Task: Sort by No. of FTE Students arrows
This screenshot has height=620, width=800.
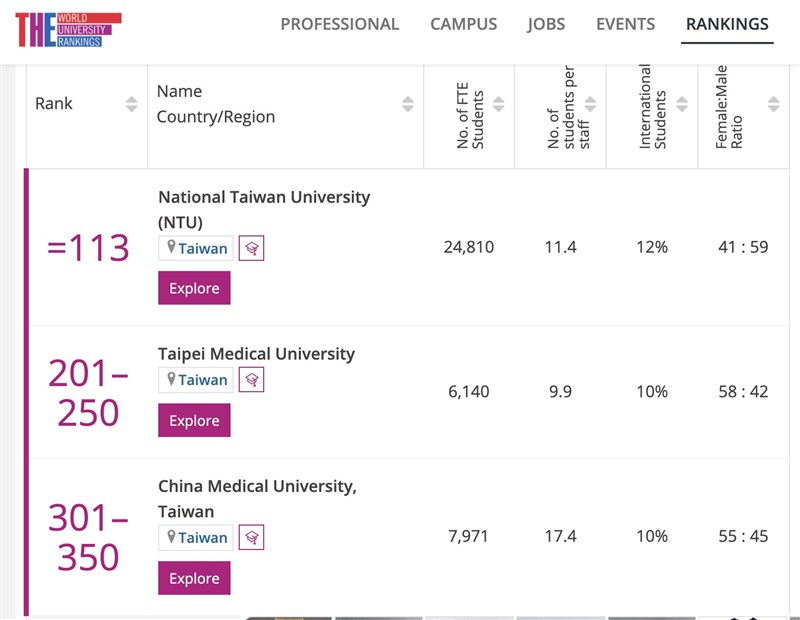Action: tap(498, 104)
